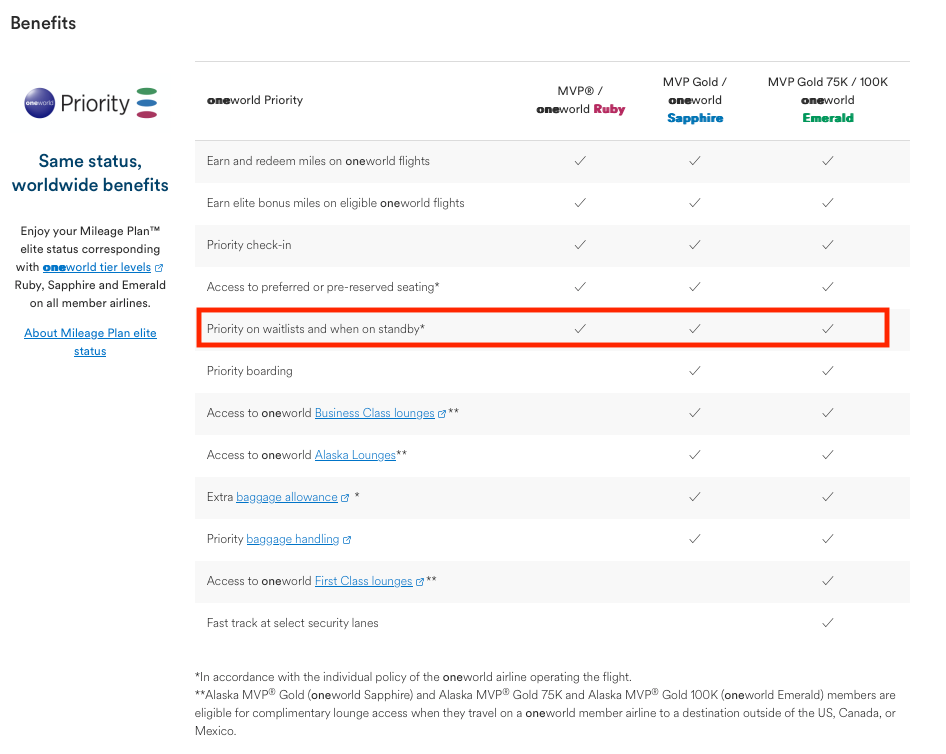Visit the Alaska Lounges link
Screen dimensions: 946x754
click(x=355, y=455)
